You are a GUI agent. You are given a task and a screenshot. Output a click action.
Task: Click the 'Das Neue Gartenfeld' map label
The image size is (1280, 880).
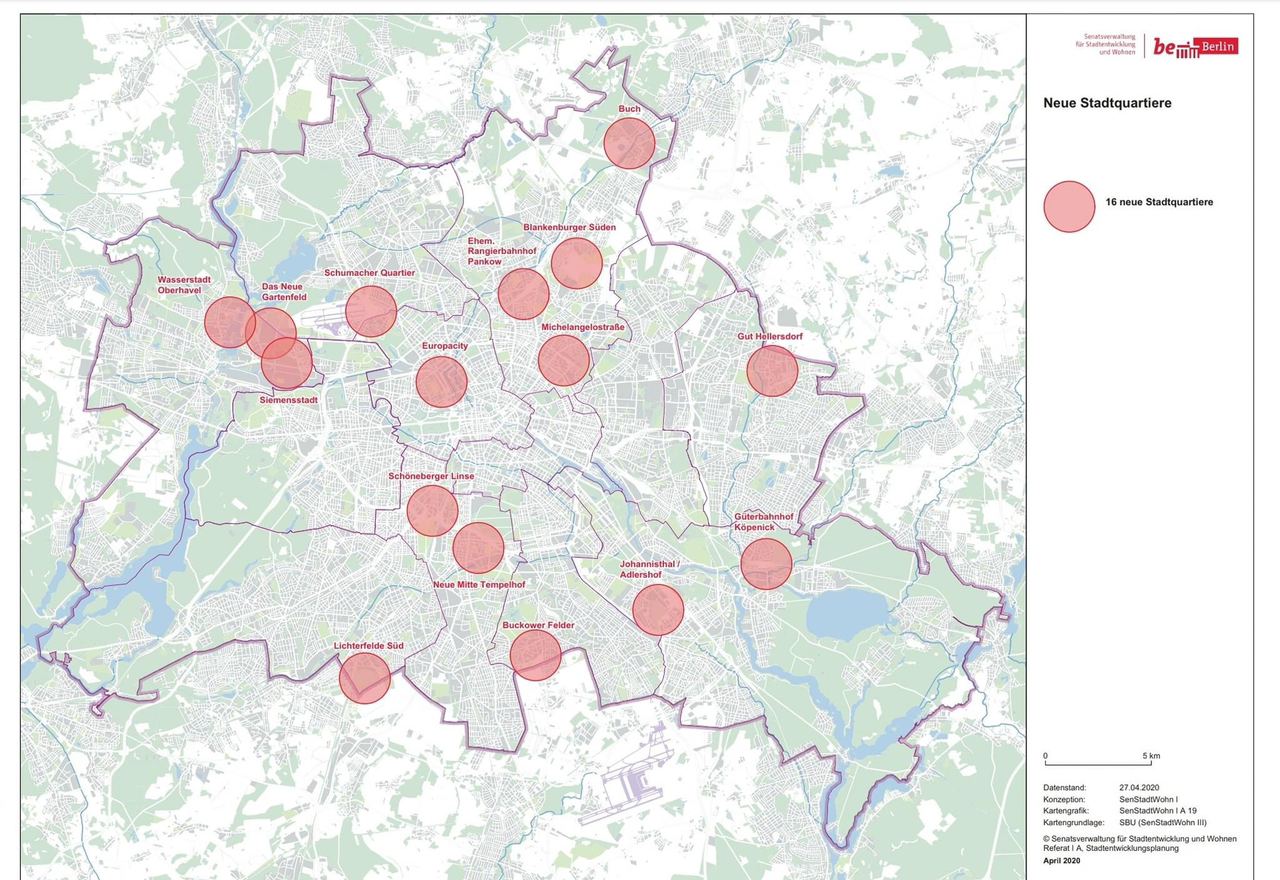(282, 292)
